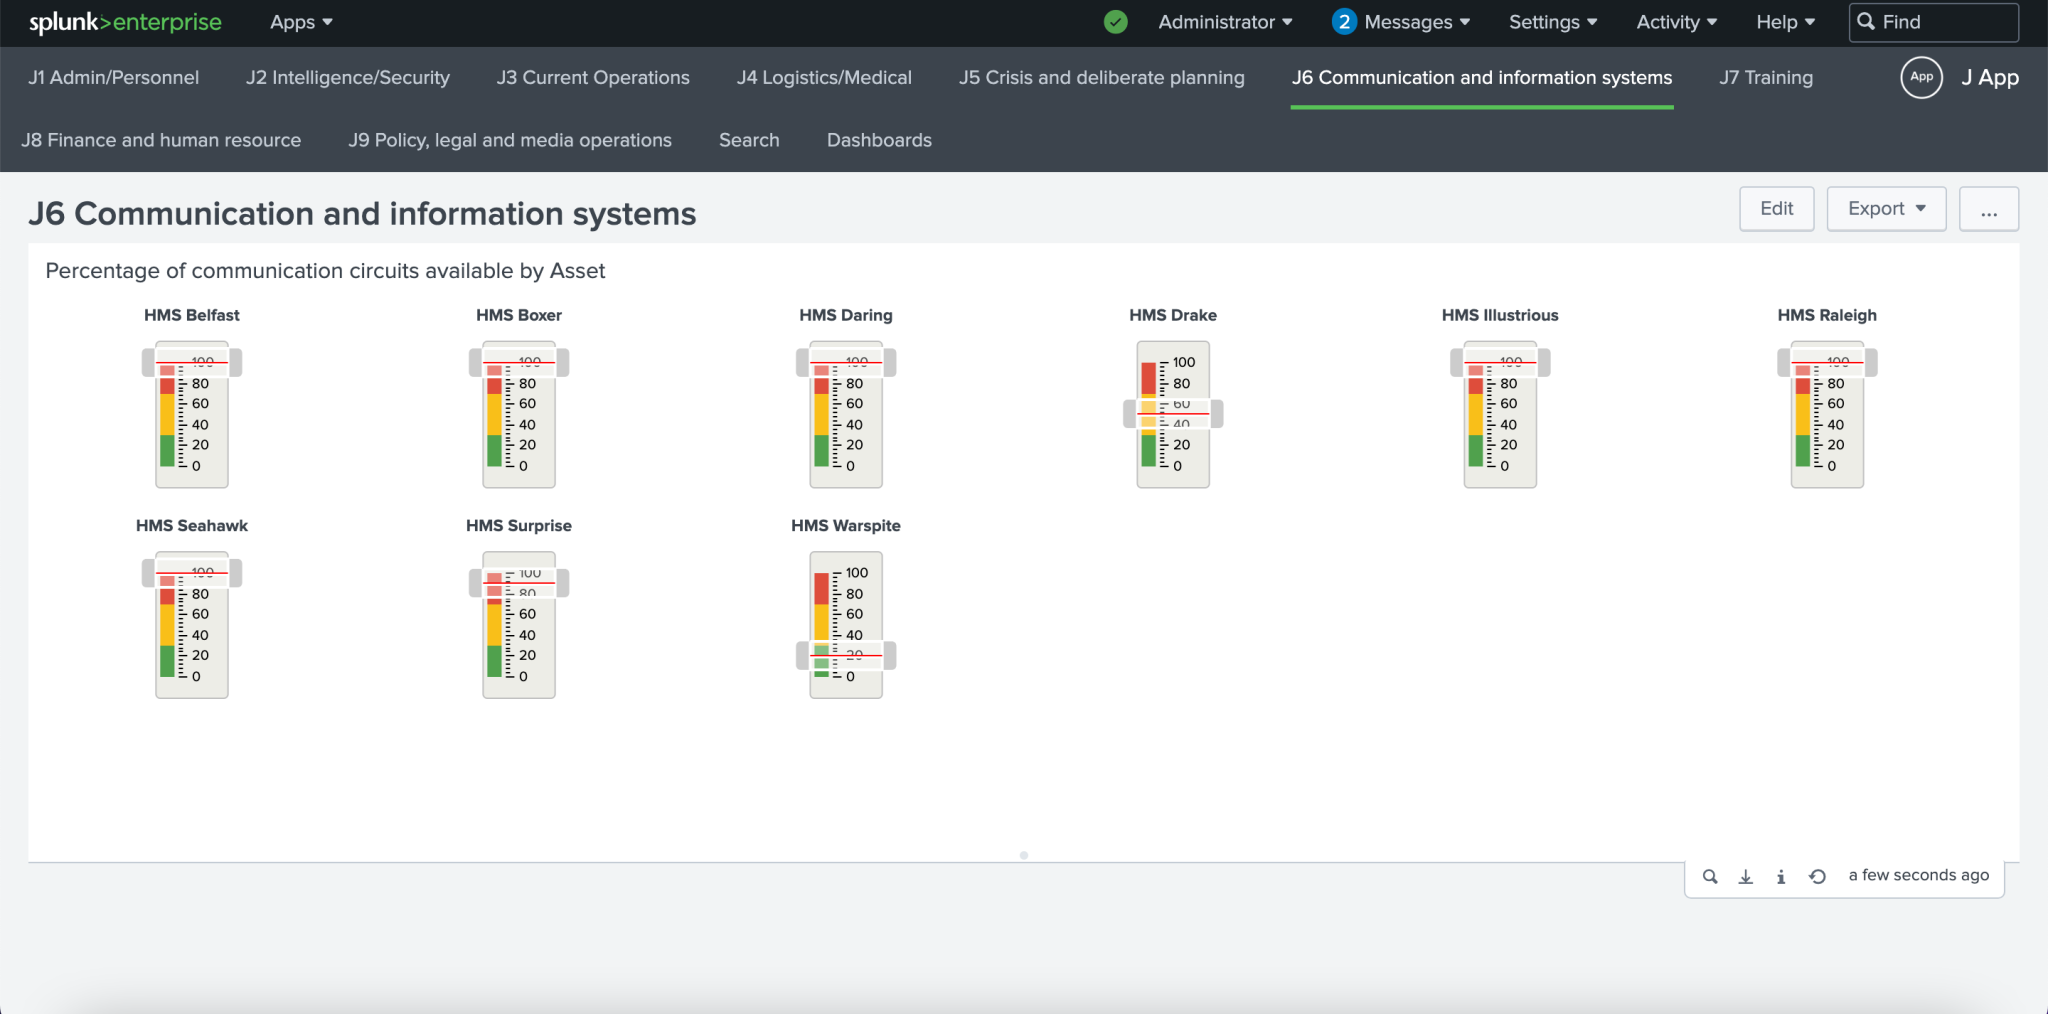Click the J App circle avatar icon

click(1921, 77)
